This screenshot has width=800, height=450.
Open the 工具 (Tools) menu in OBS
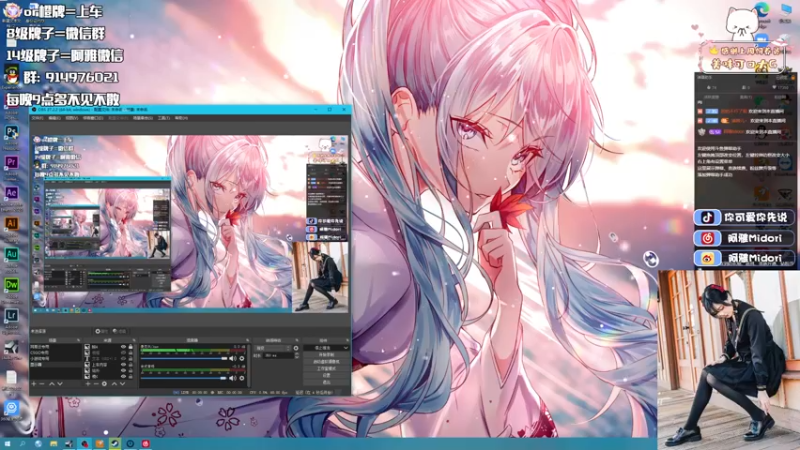click(164, 118)
